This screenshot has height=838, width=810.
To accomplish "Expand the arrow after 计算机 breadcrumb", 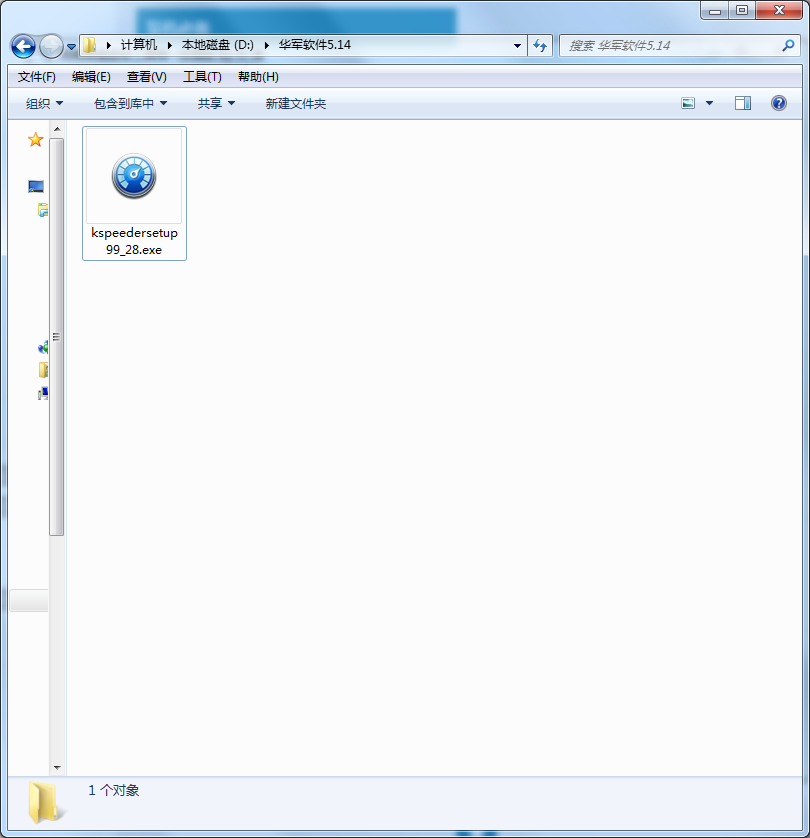I will click(x=169, y=45).
